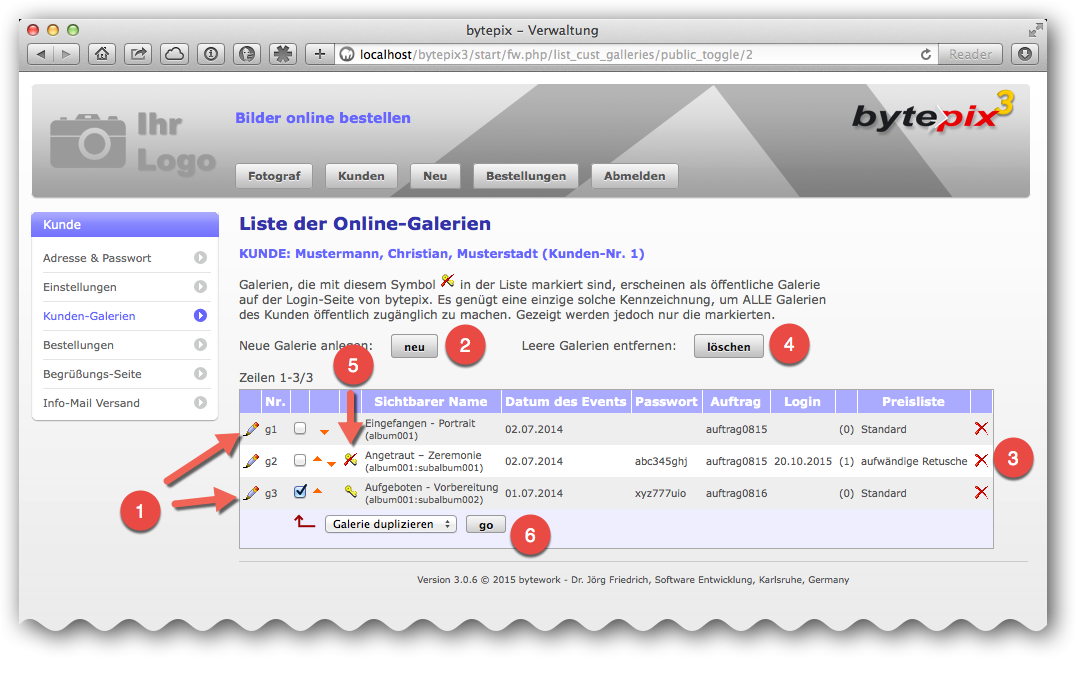This screenshot has height=684, width=1076.
Task: Go forward with the browser forward arrow
Action: (x=67, y=54)
